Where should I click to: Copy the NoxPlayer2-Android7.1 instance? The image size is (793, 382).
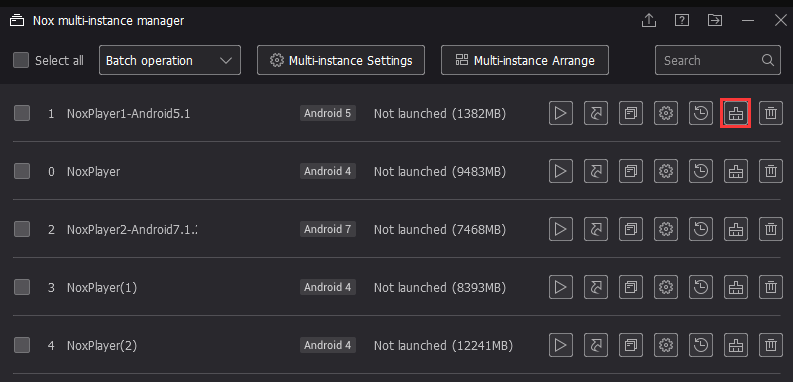click(x=631, y=229)
